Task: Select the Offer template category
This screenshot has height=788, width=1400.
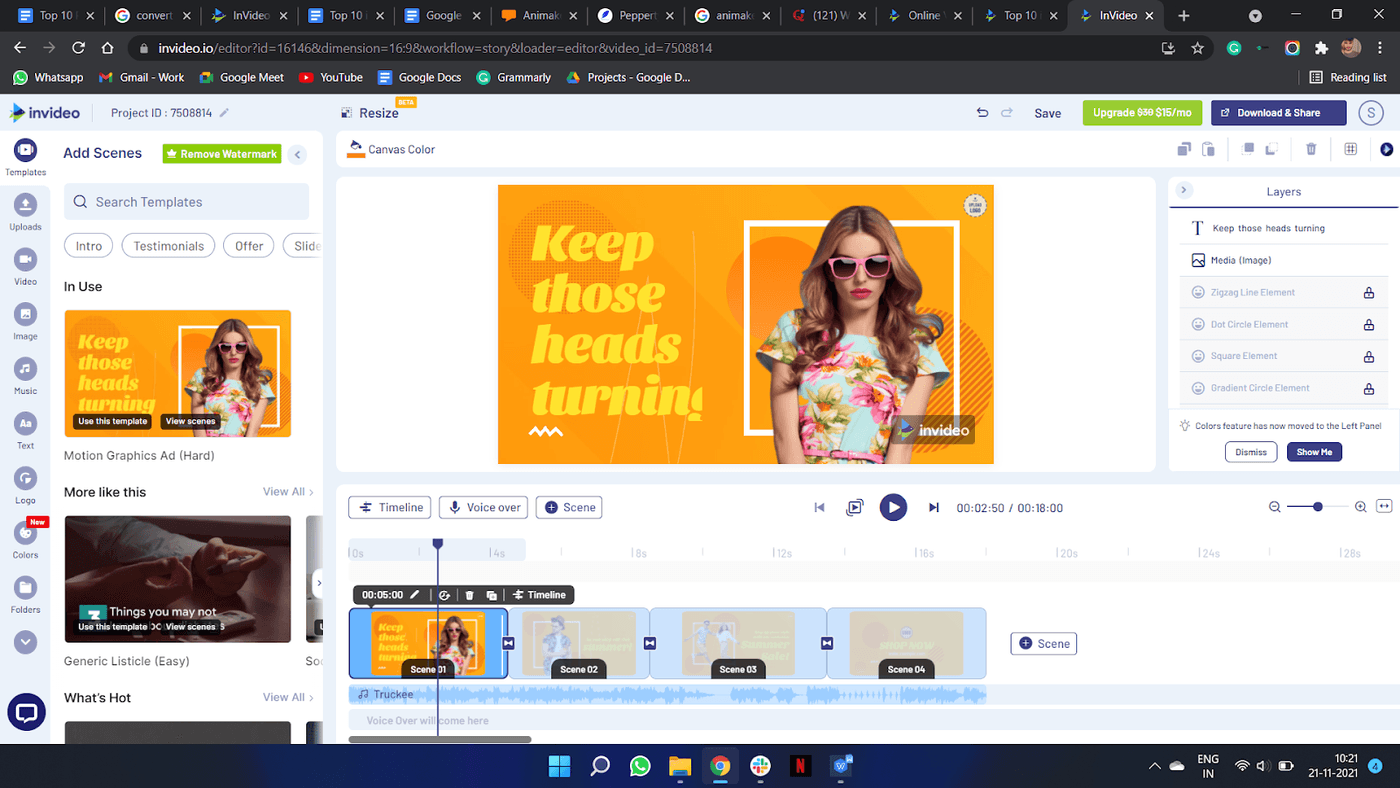Action: coord(249,246)
